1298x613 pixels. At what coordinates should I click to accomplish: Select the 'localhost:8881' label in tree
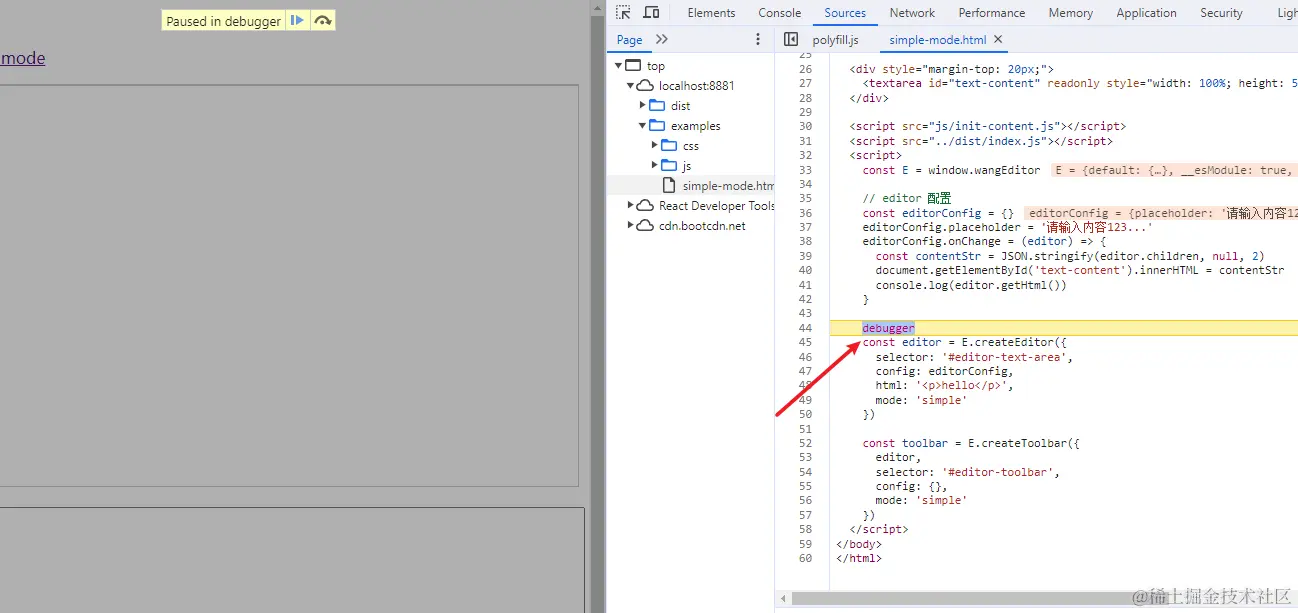click(696, 86)
